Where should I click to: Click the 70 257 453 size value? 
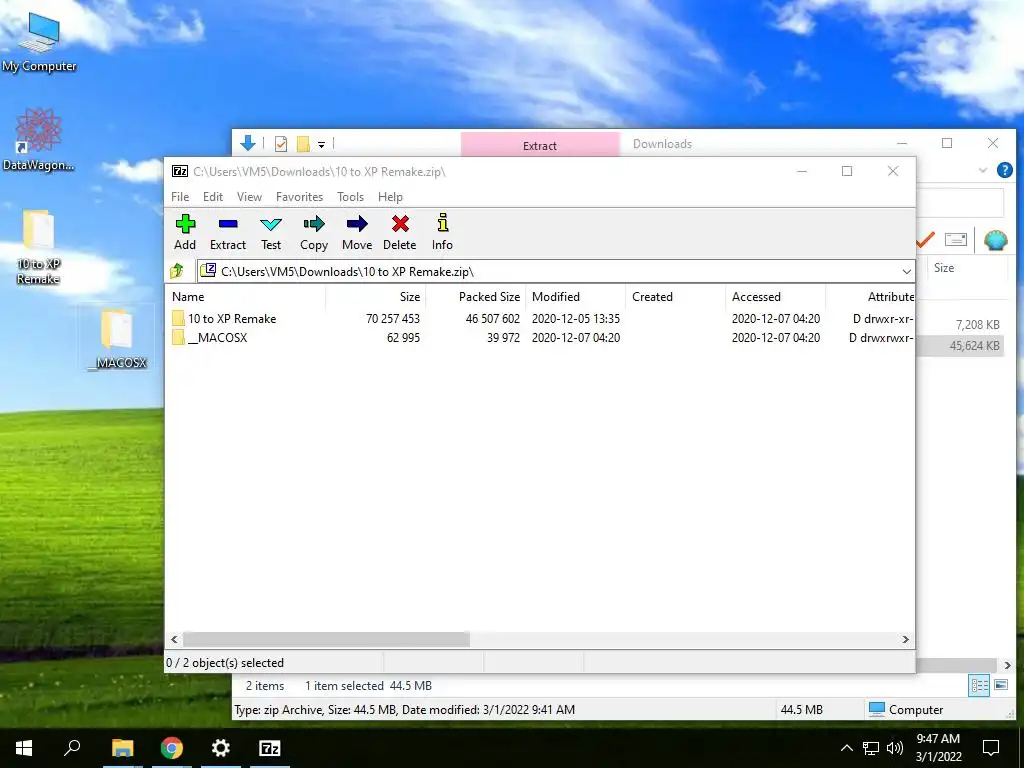(x=392, y=319)
